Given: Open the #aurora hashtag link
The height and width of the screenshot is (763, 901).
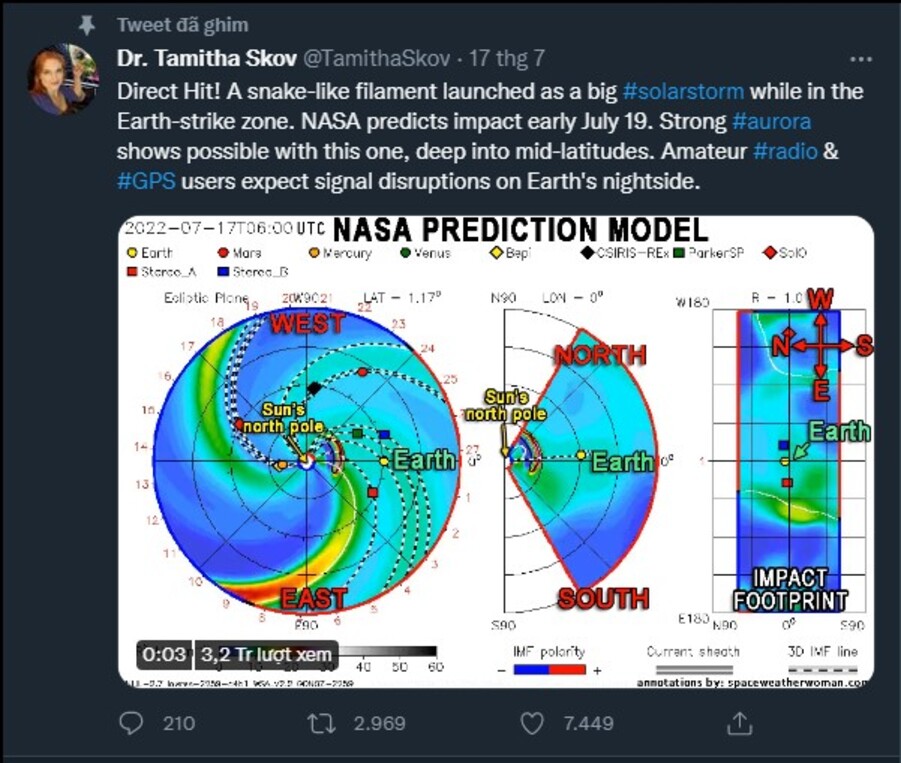Looking at the screenshot, I should click(772, 121).
